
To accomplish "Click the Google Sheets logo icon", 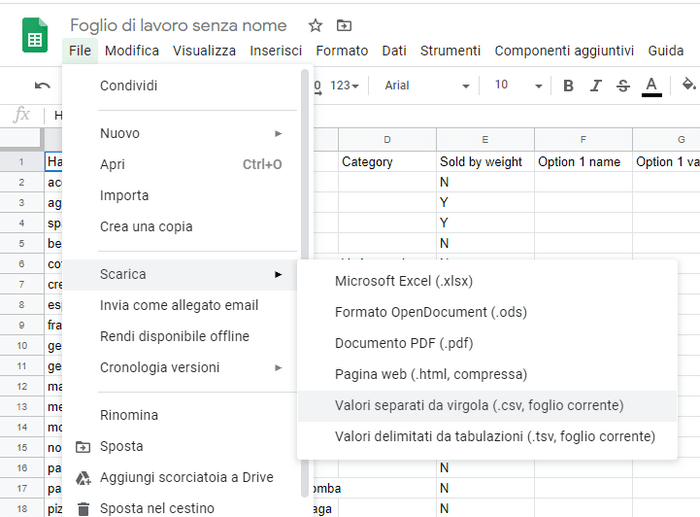I will tap(35, 38).
